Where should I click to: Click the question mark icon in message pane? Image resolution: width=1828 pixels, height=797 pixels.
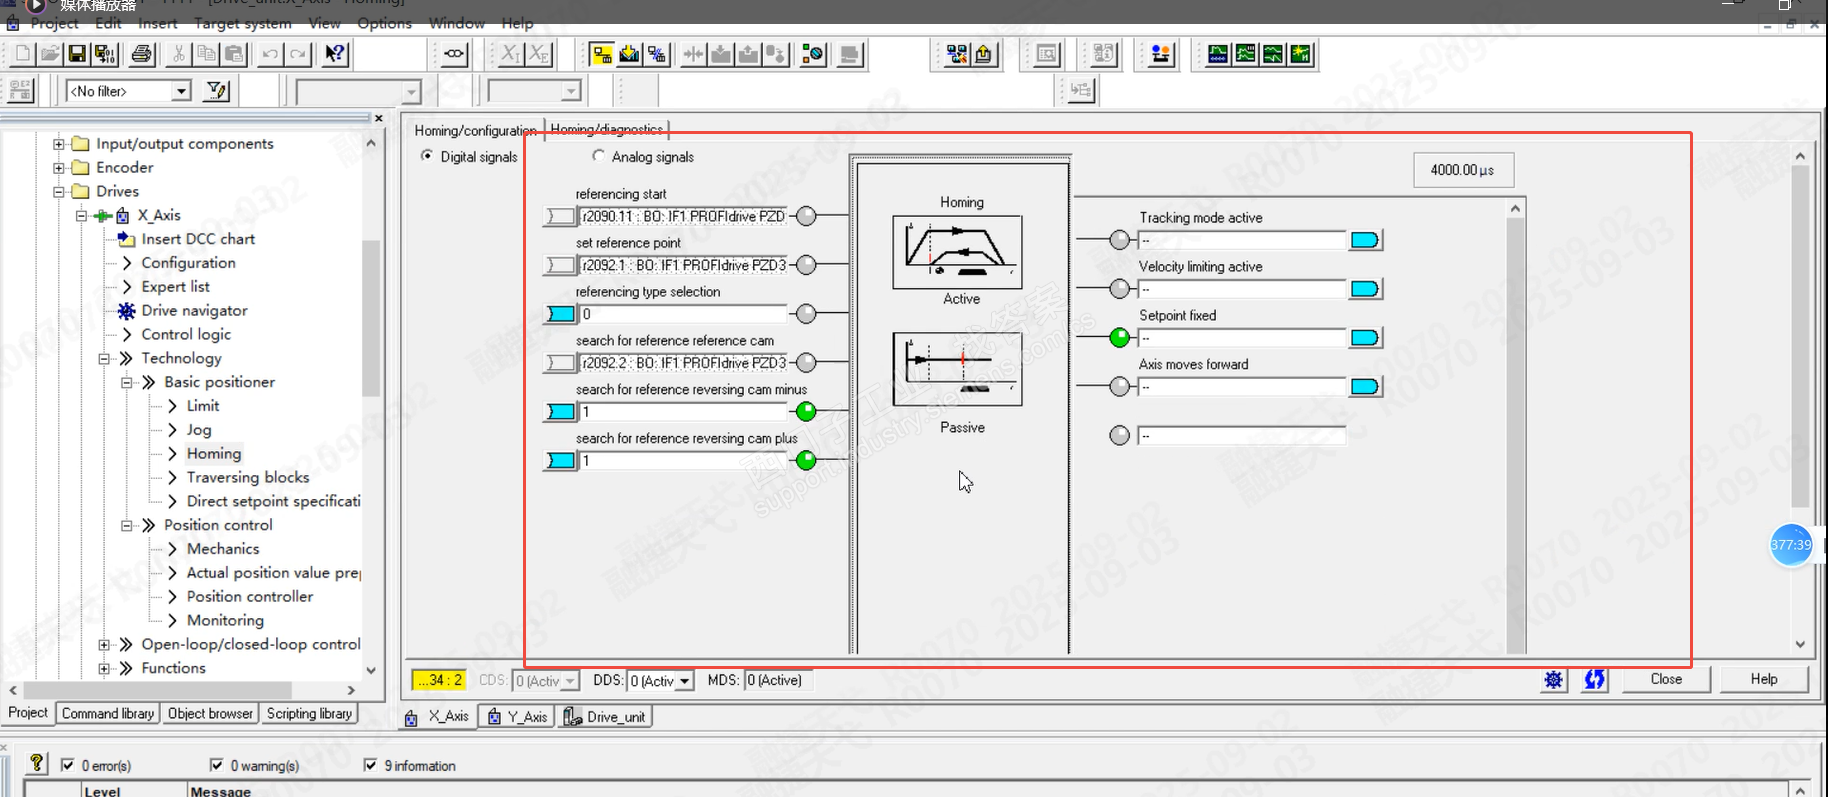click(x=37, y=764)
